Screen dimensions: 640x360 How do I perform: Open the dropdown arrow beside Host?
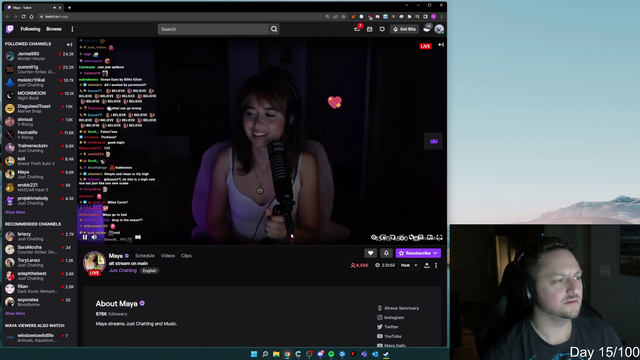coord(416,265)
